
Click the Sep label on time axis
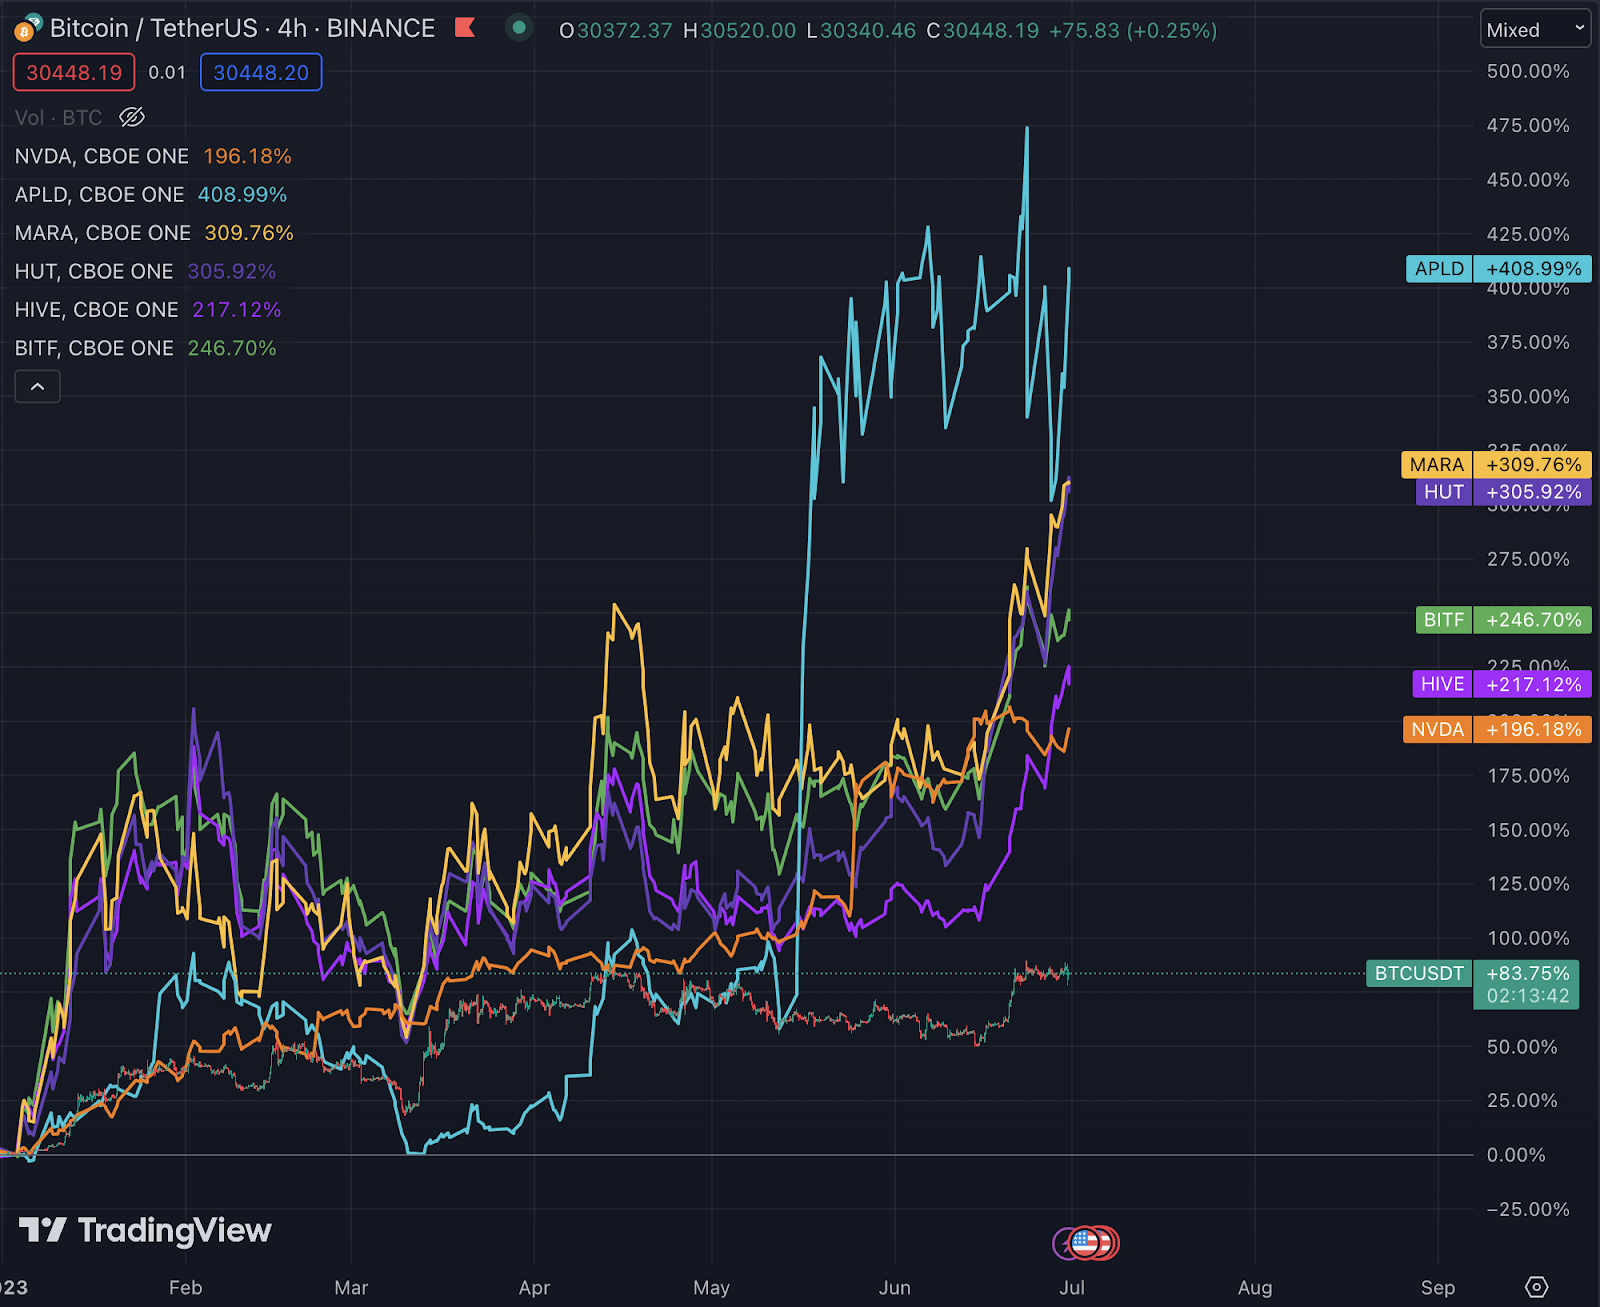(x=1438, y=1288)
